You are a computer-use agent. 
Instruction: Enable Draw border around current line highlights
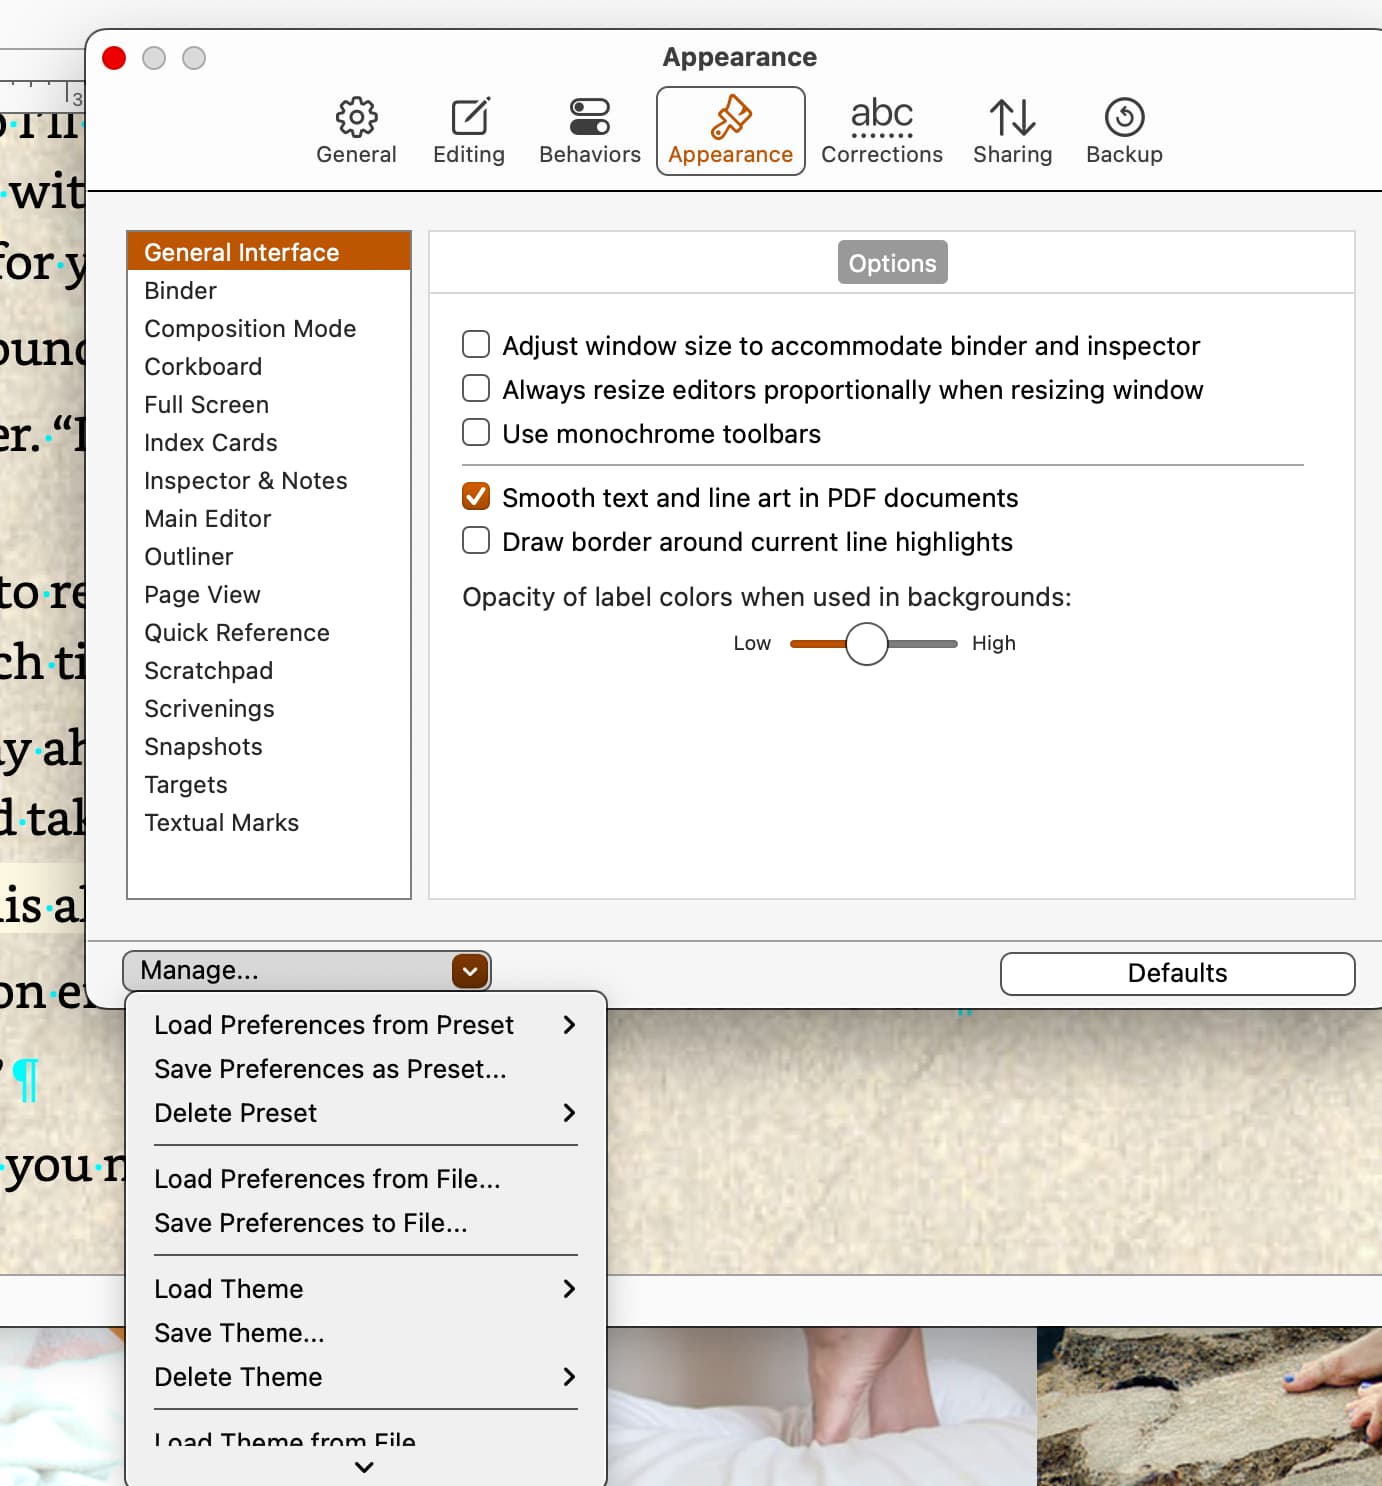click(476, 540)
